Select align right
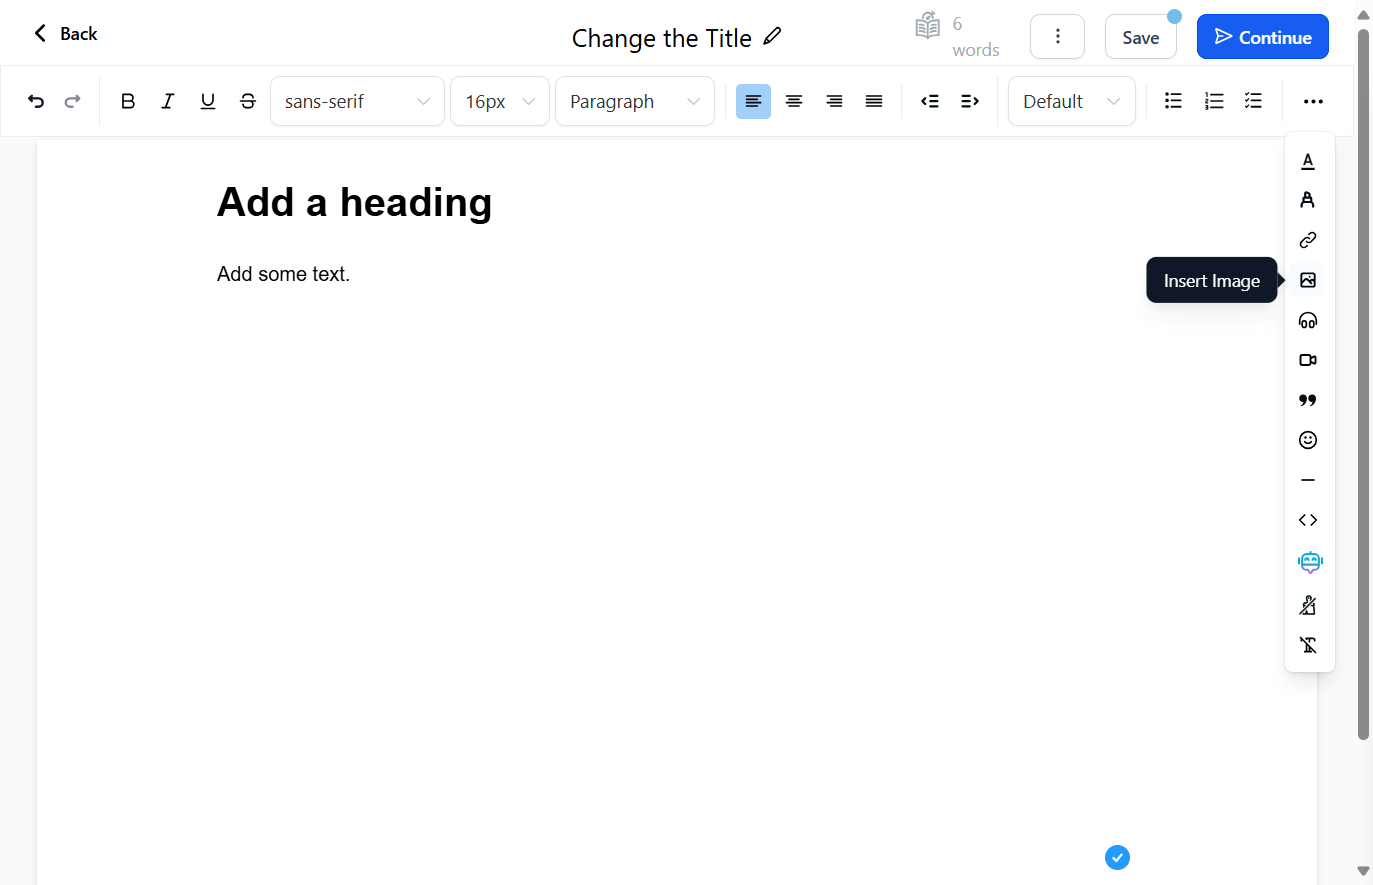1373x885 pixels. 834,101
